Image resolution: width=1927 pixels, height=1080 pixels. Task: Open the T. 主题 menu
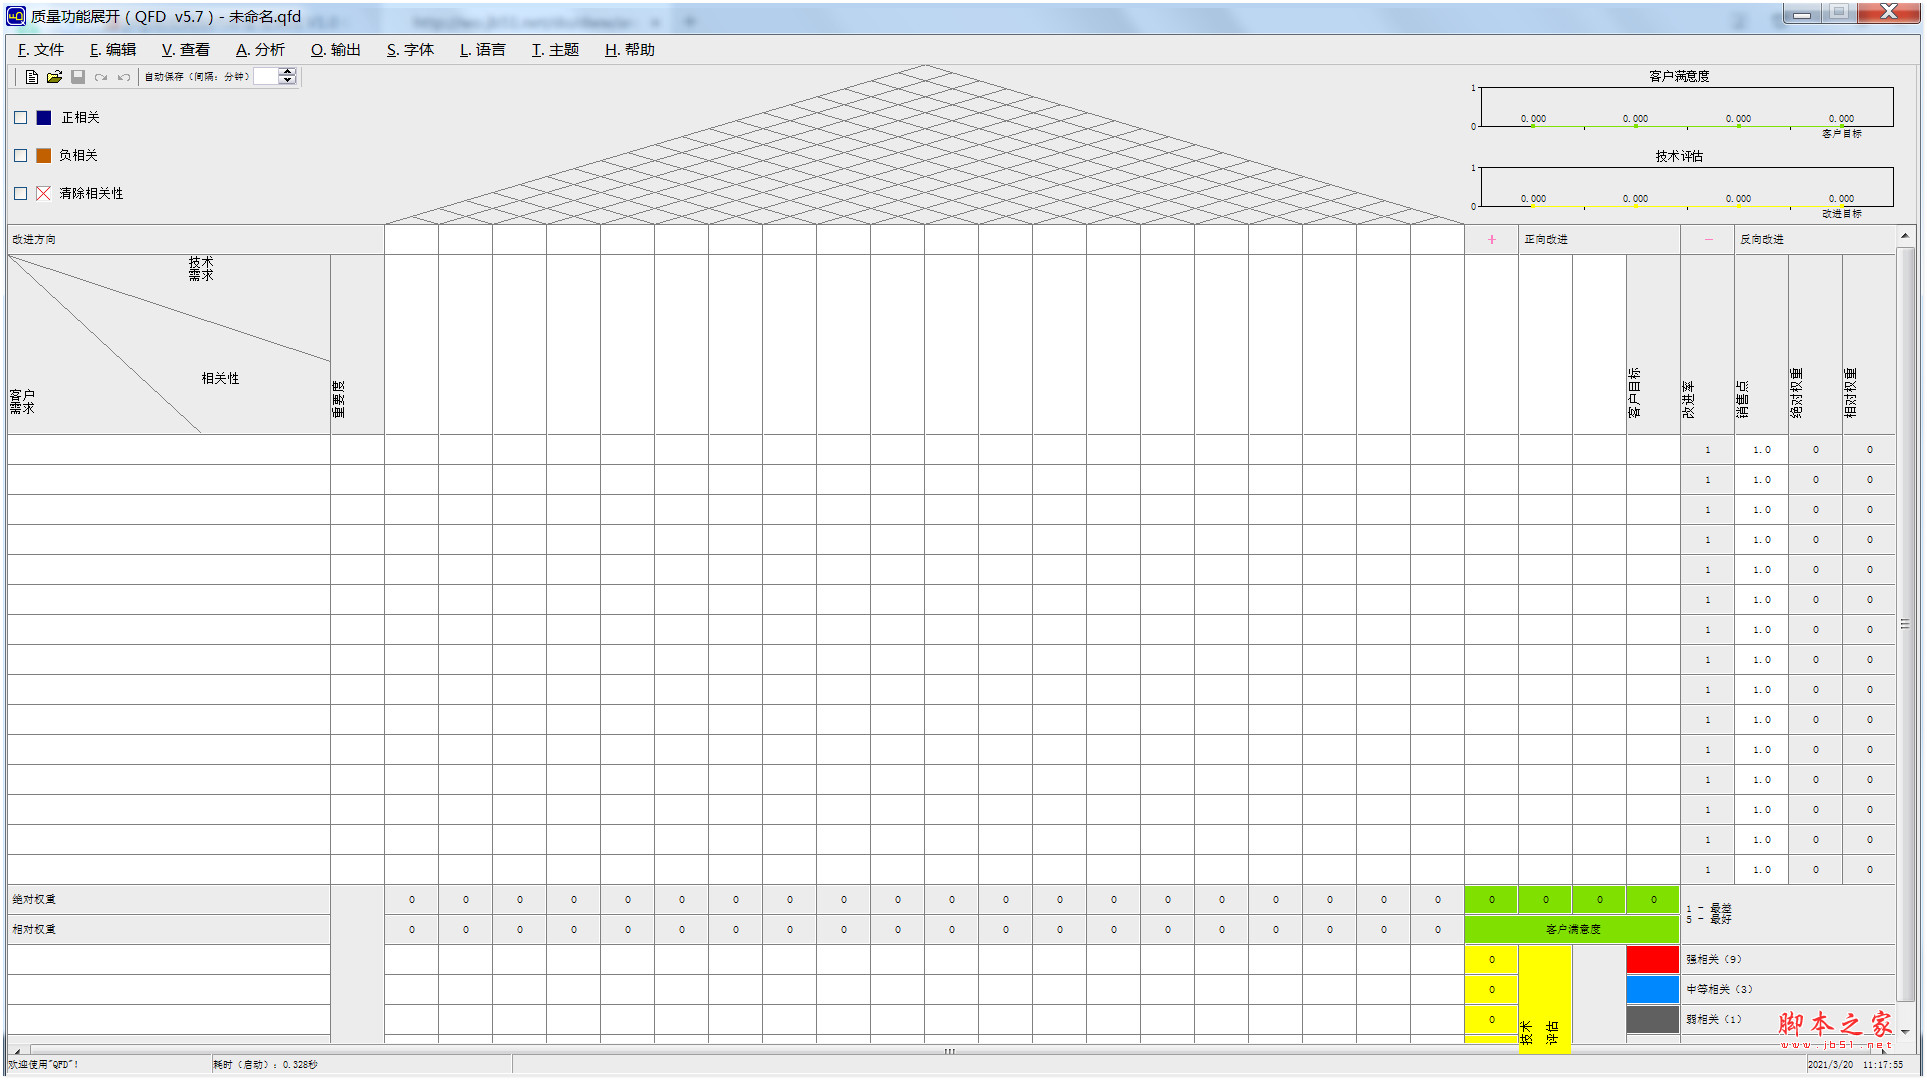tap(555, 50)
